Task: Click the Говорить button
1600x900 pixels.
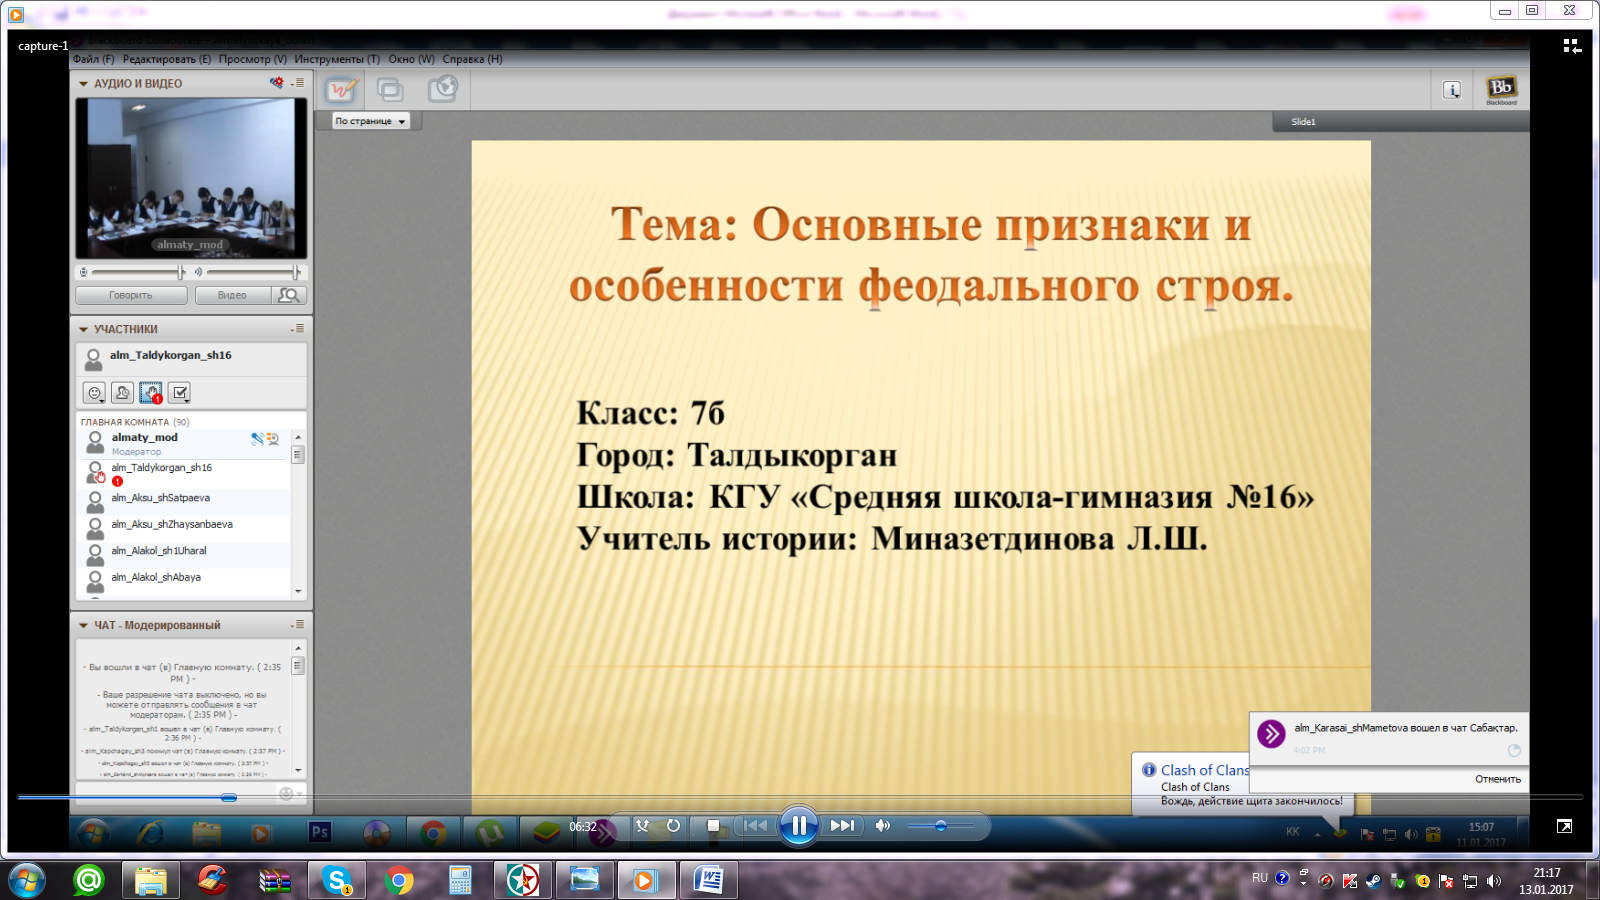Action: (131, 295)
